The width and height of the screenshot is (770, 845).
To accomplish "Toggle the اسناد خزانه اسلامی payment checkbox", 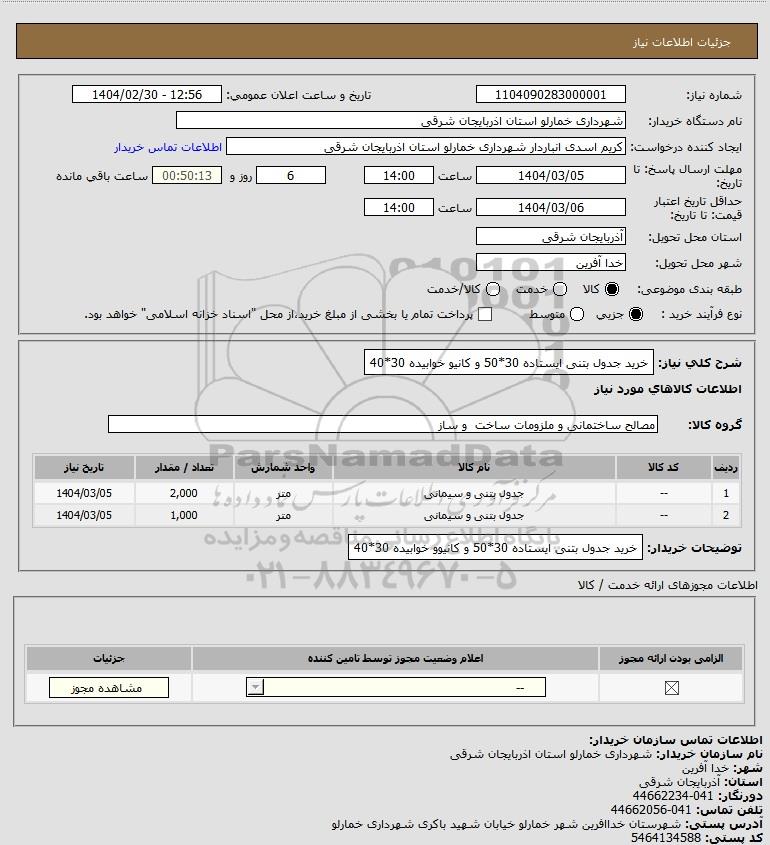I will click(x=485, y=314).
